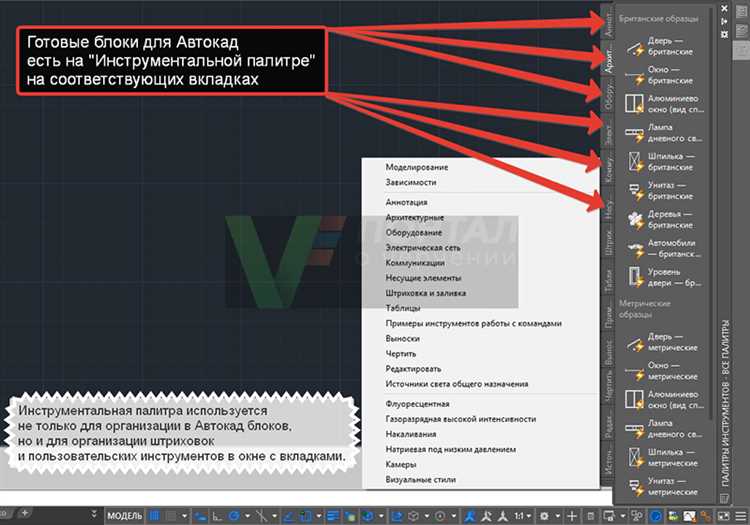Viewport: 750px width, 525px height.
Task: Select Примеры инструментов работы с командами entry
Action: click(x=473, y=324)
